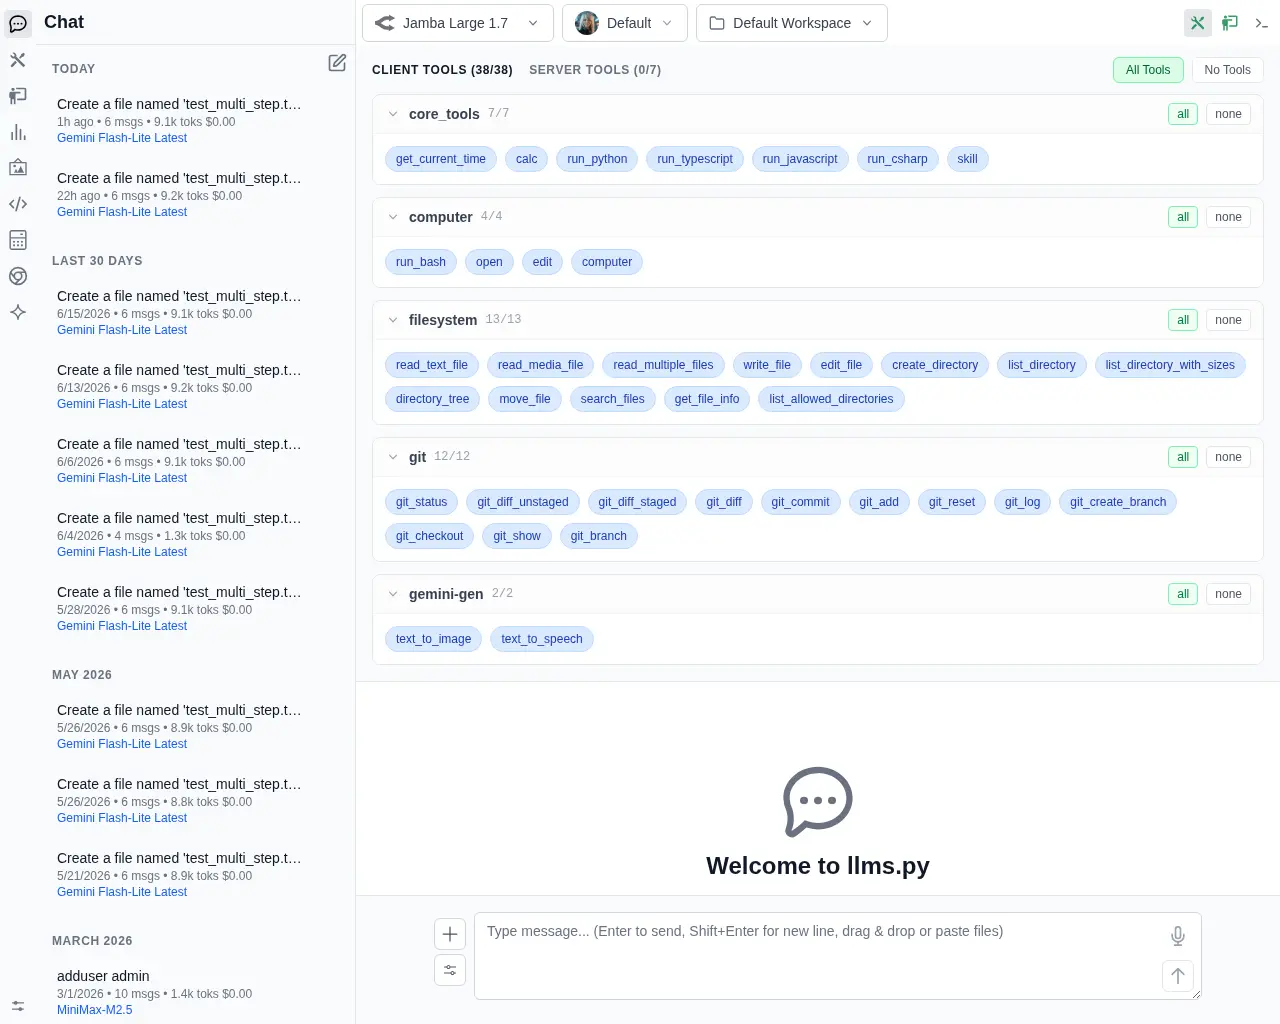1280x1024 pixels.
Task: Toggle the text_to_speech tool chip
Action: coord(542,639)
